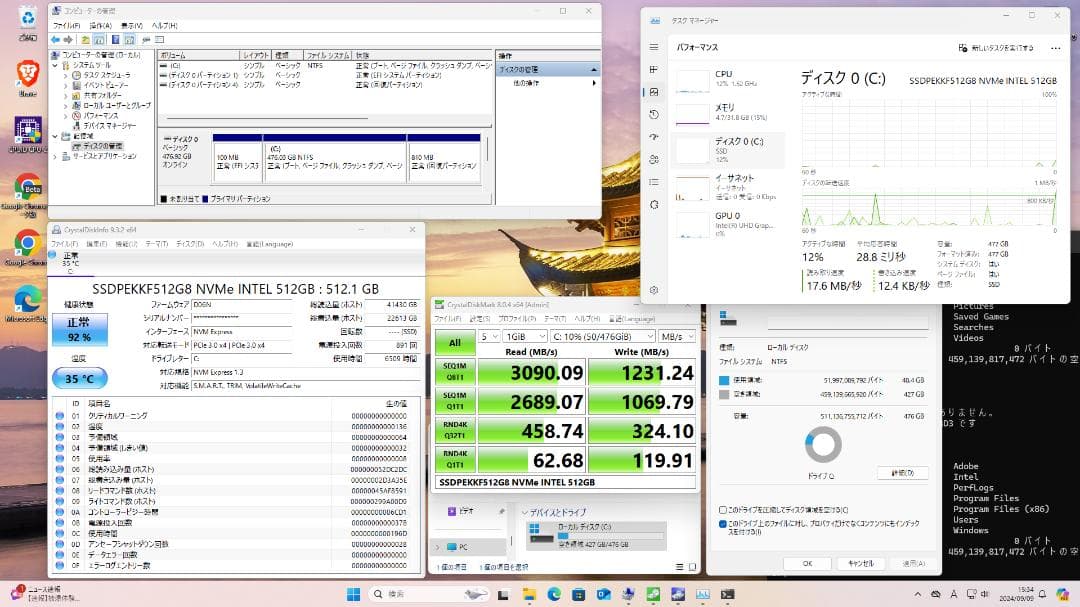Click taskbar search box
The height and width of the screenshot is (607, 1080).
(429, 594)
